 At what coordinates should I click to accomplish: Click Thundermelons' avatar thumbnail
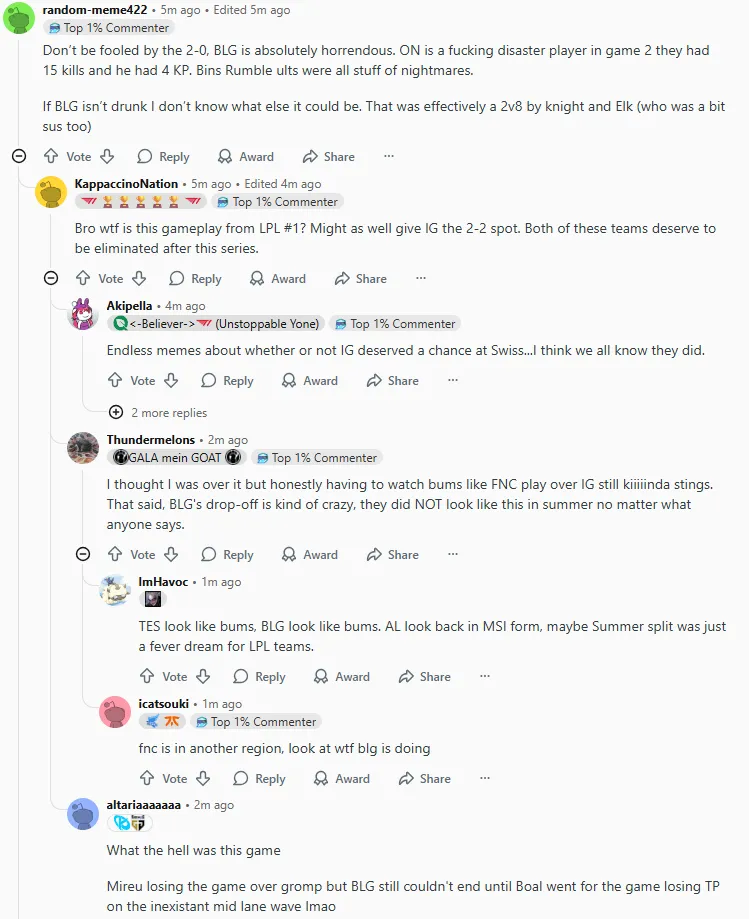(83, 448)
